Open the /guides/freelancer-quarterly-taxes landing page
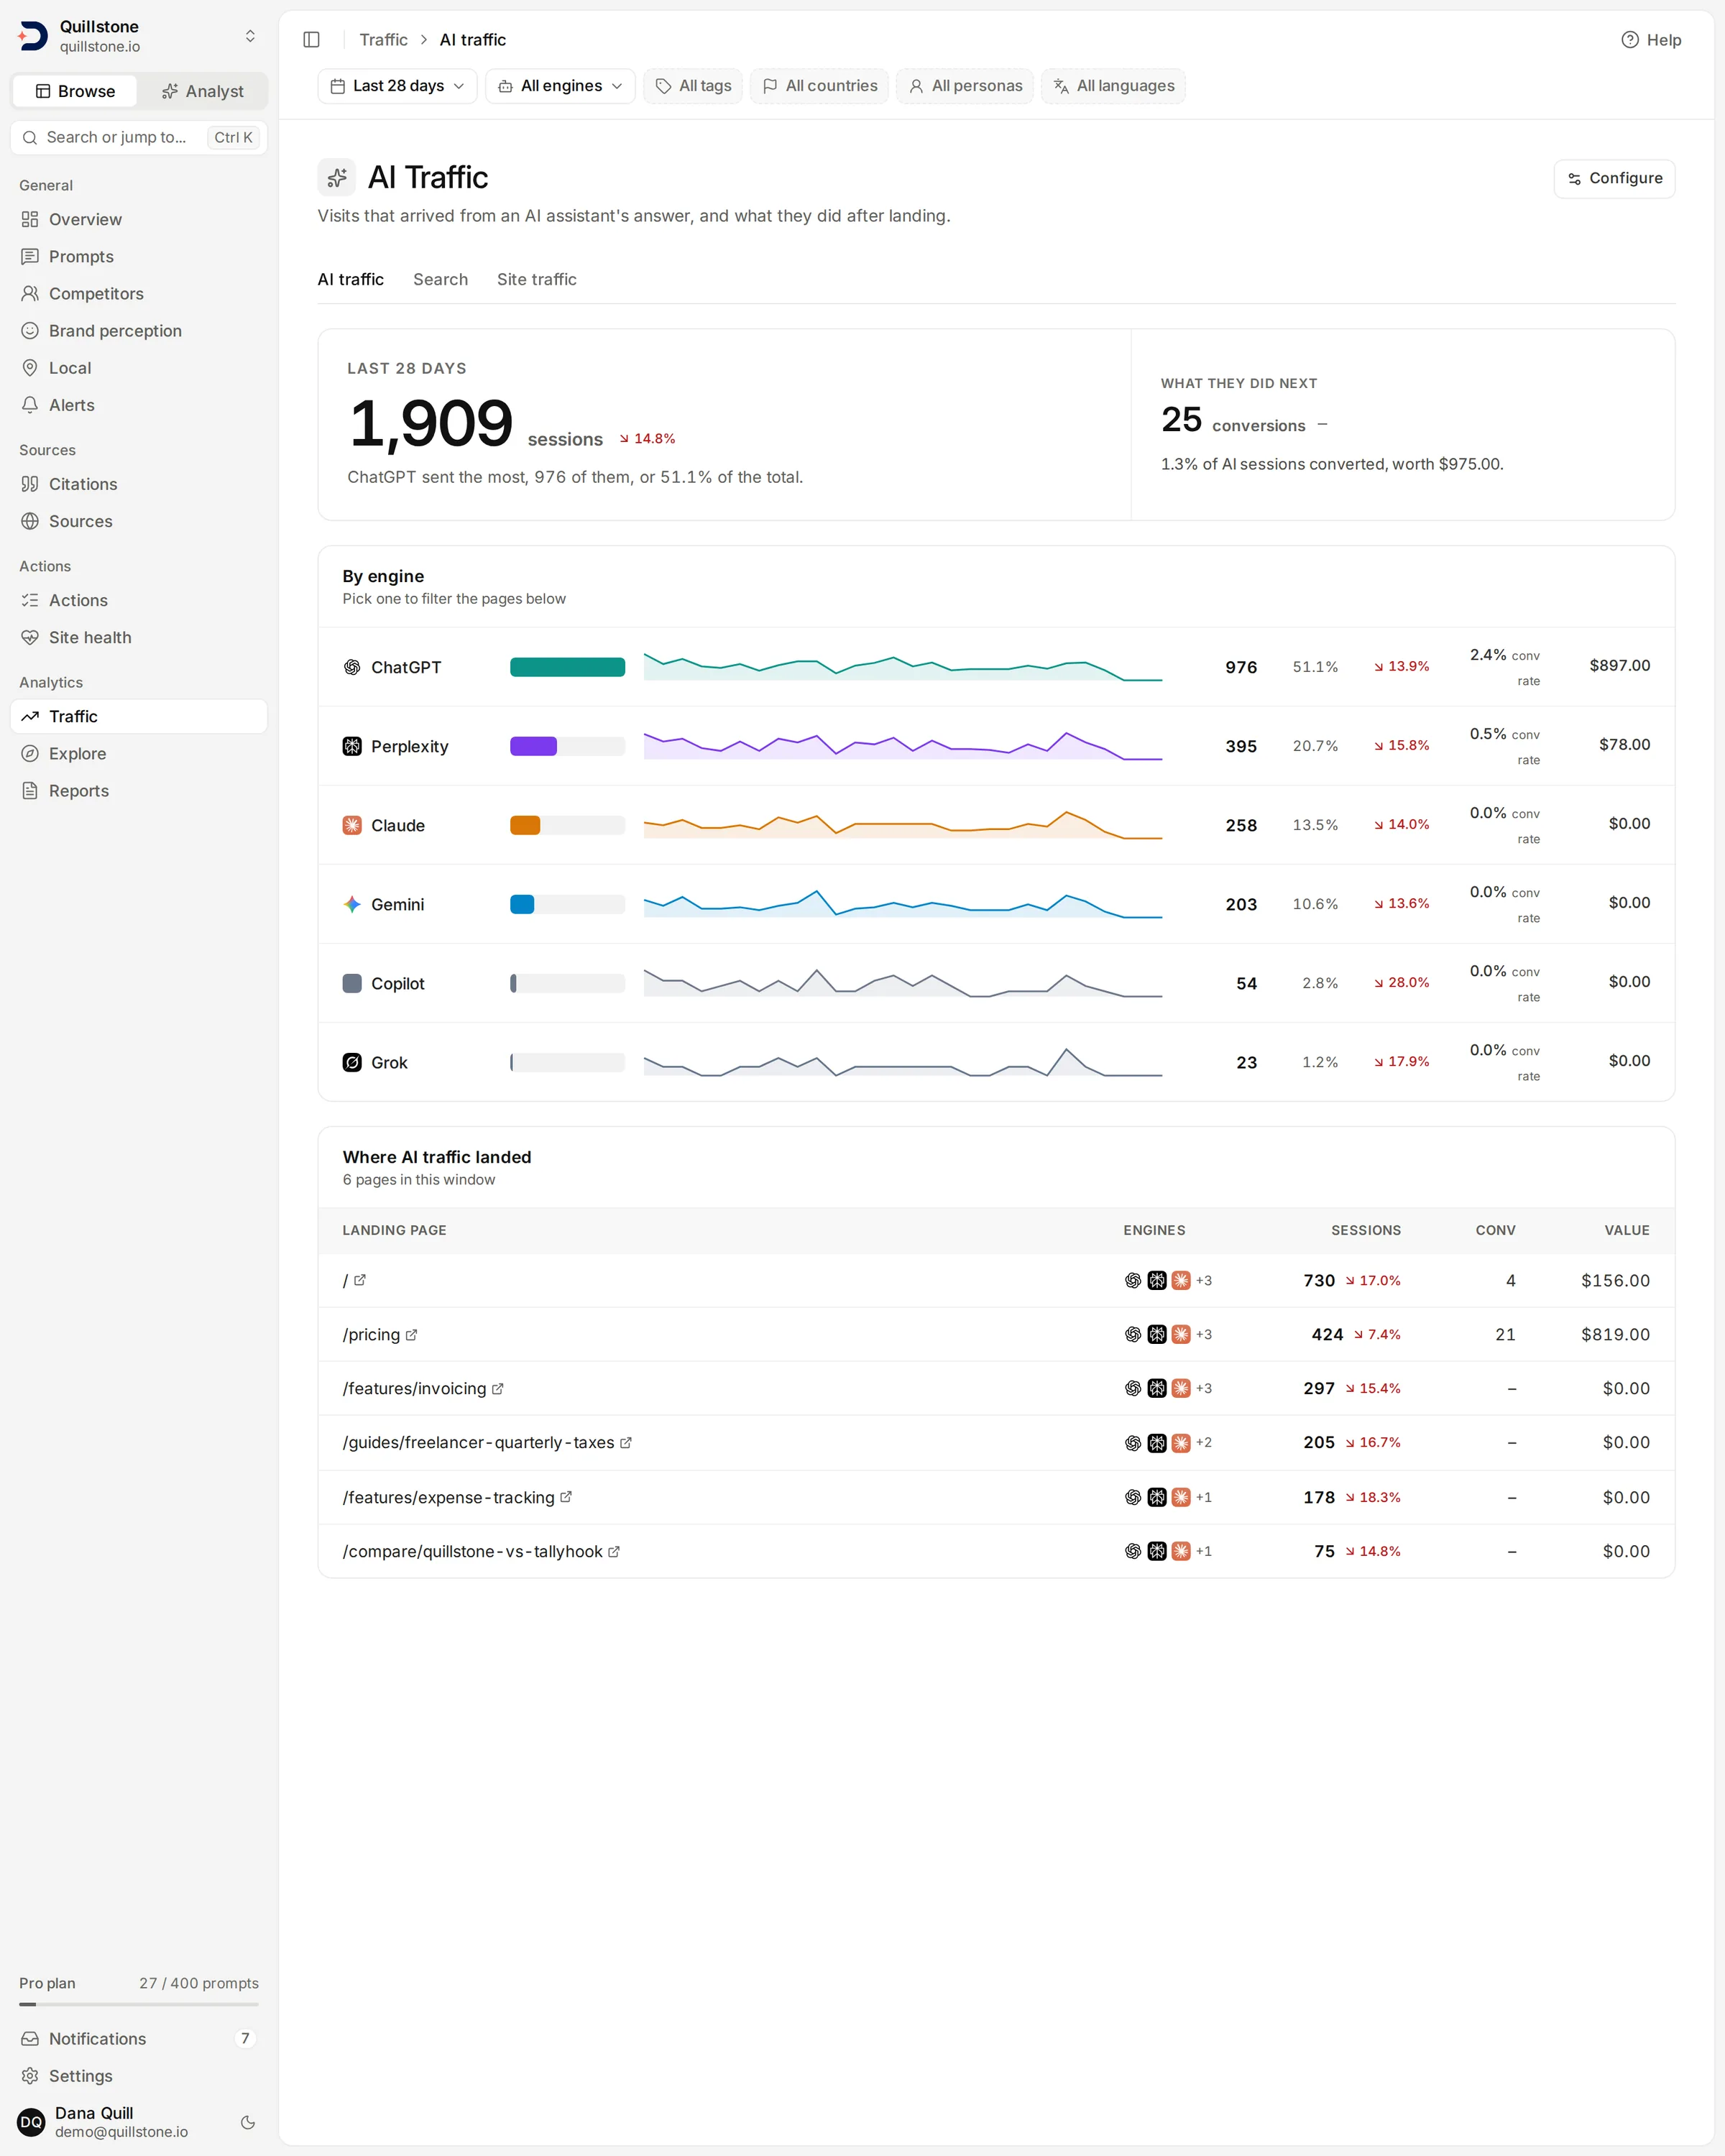The image size is (1725, 2156). [478, 1443]
